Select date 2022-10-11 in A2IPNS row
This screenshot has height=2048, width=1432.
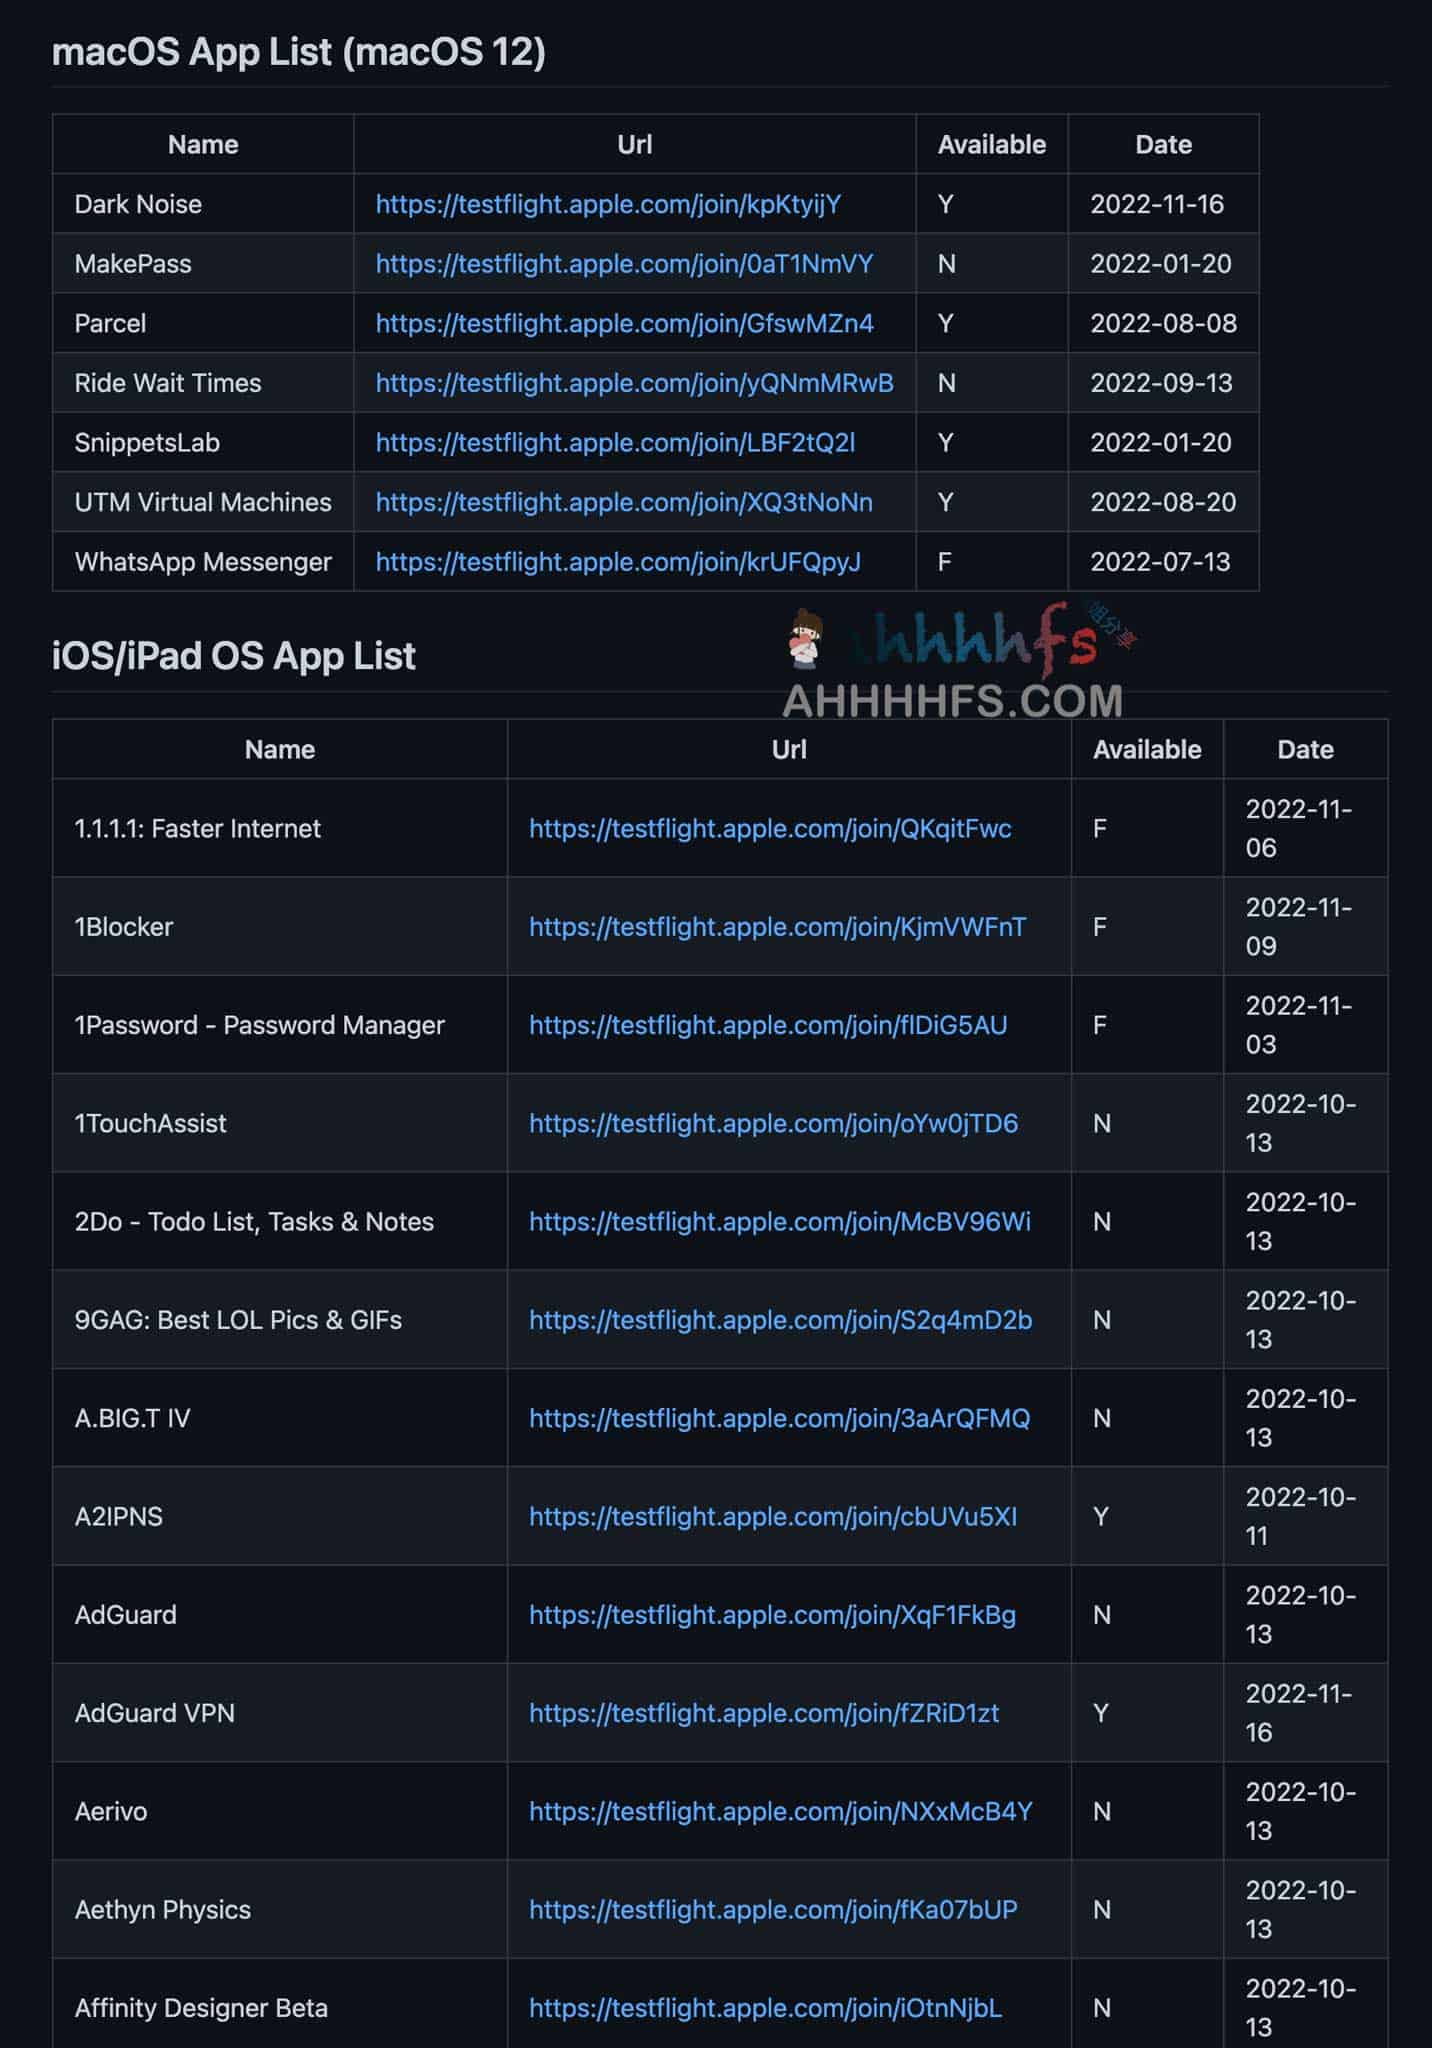1301,1517
